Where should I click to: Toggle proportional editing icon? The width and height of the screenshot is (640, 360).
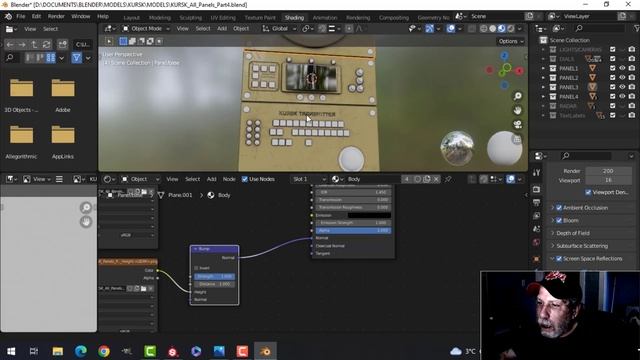pos(349,29)
